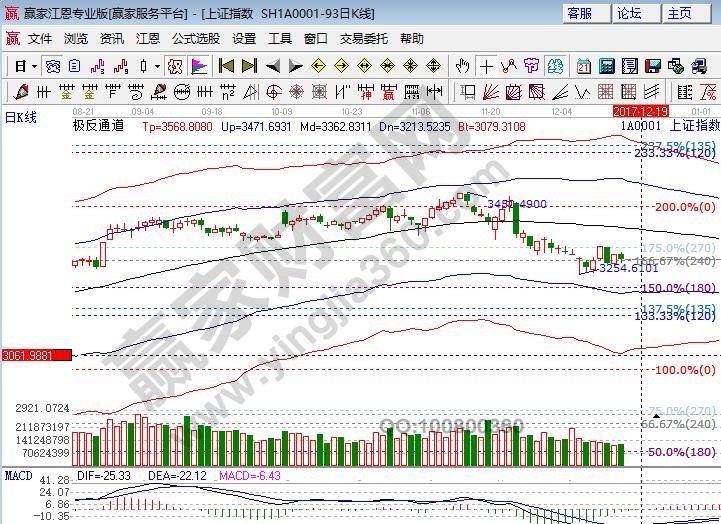
Task: Click the hand pan tool icon
Action: coord(462,66)
